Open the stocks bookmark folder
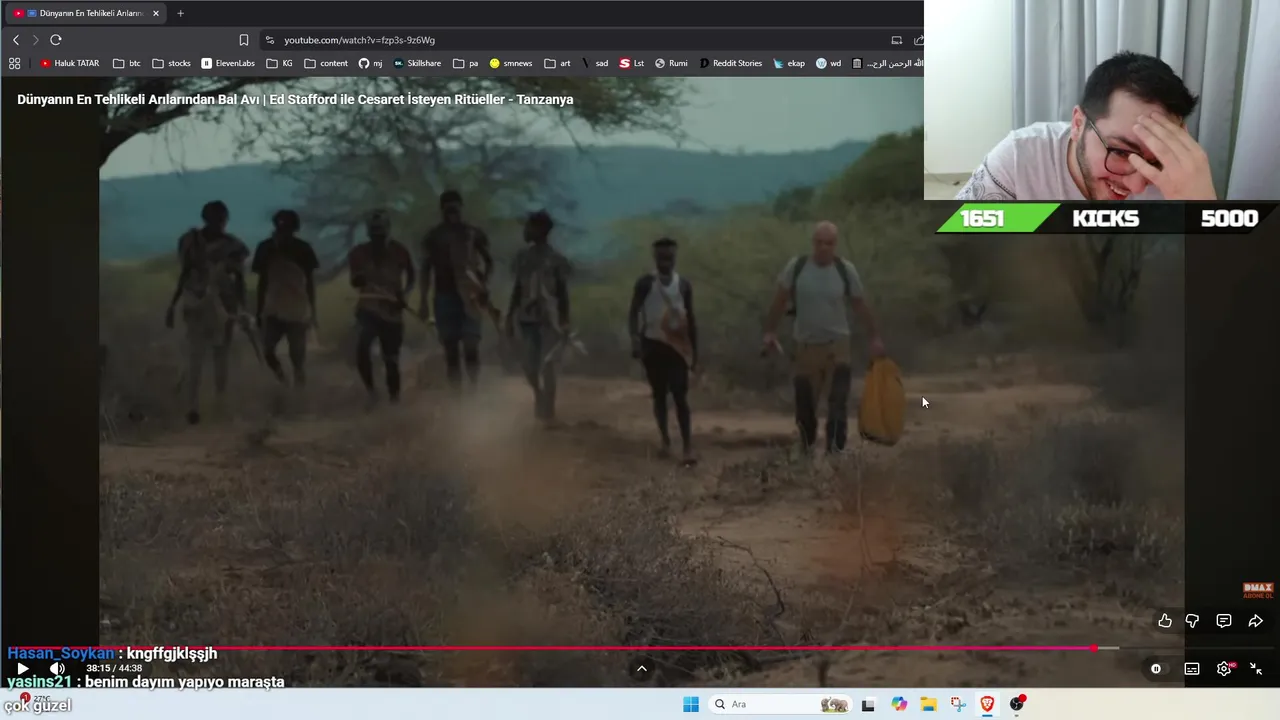The image size is (1280, 720). coord(171,63)
